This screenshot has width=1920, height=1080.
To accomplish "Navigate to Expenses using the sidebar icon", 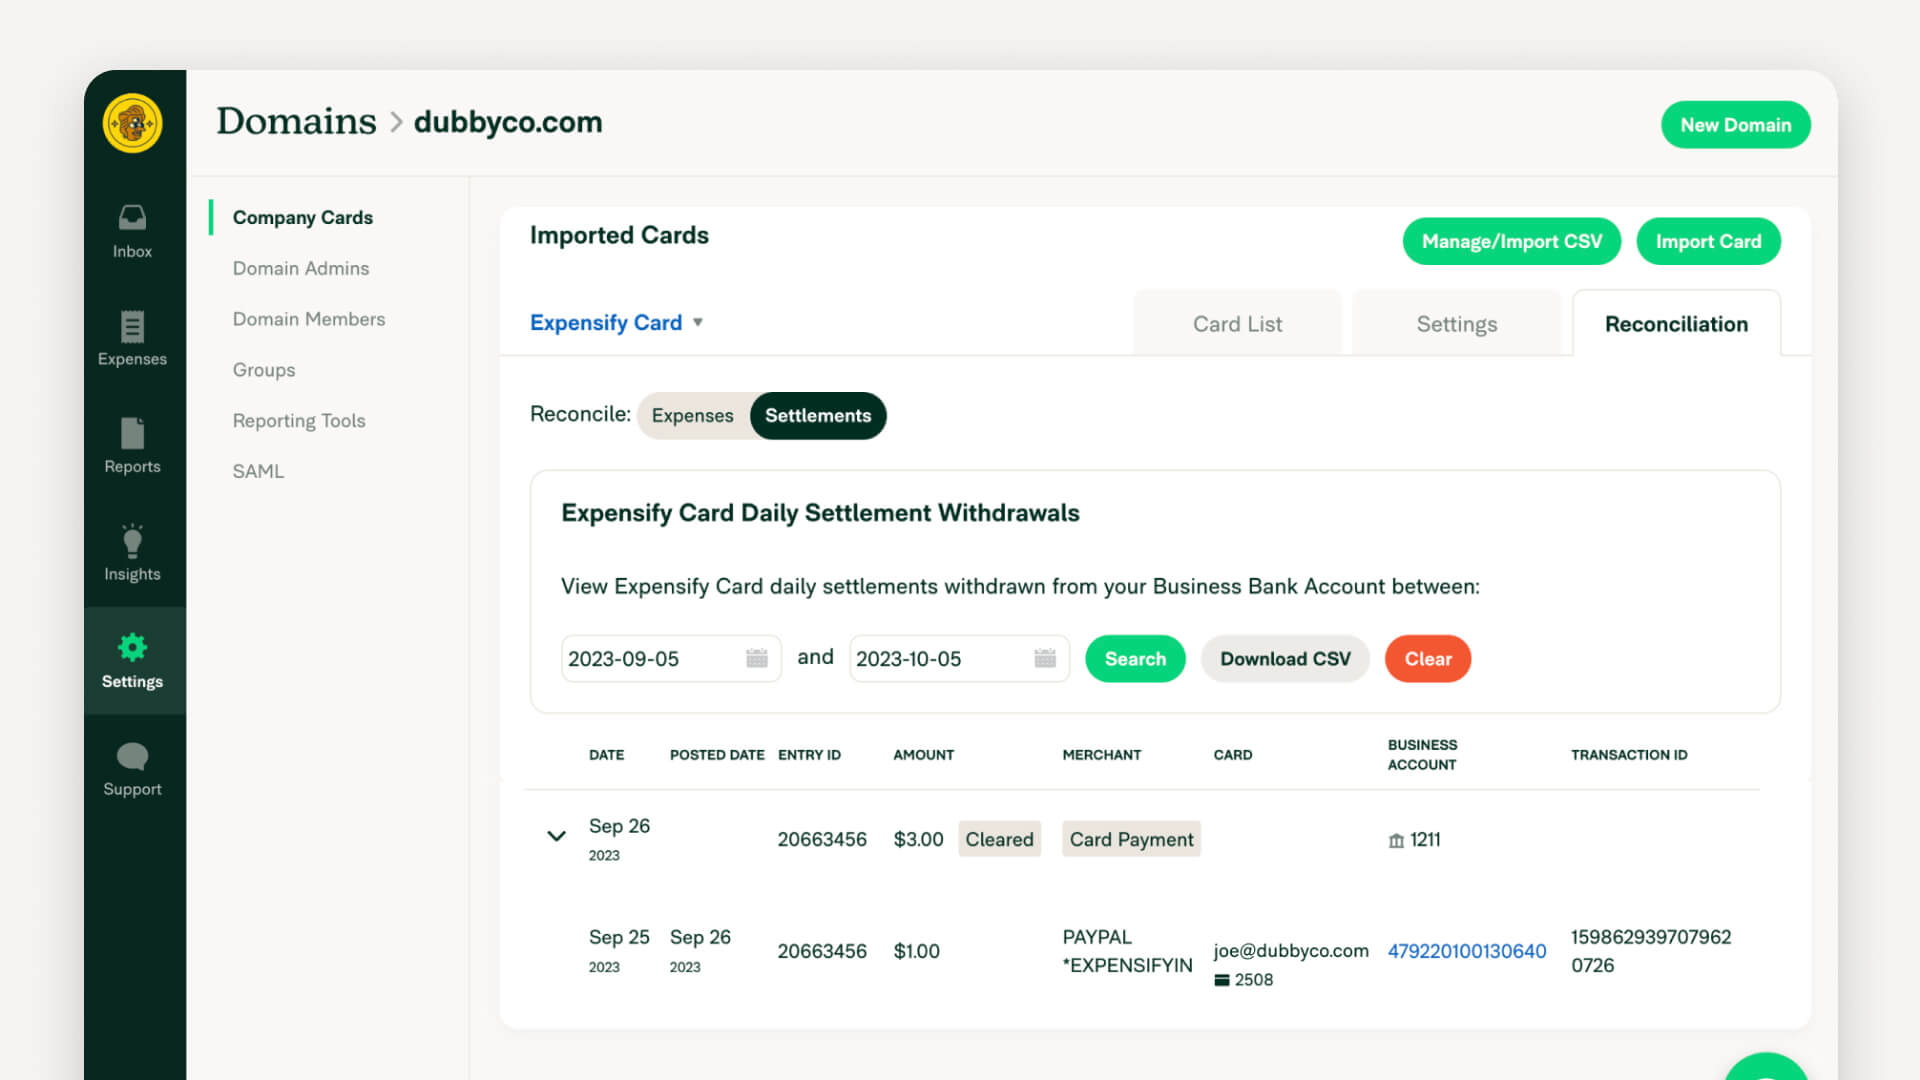I will coord(131,340).
